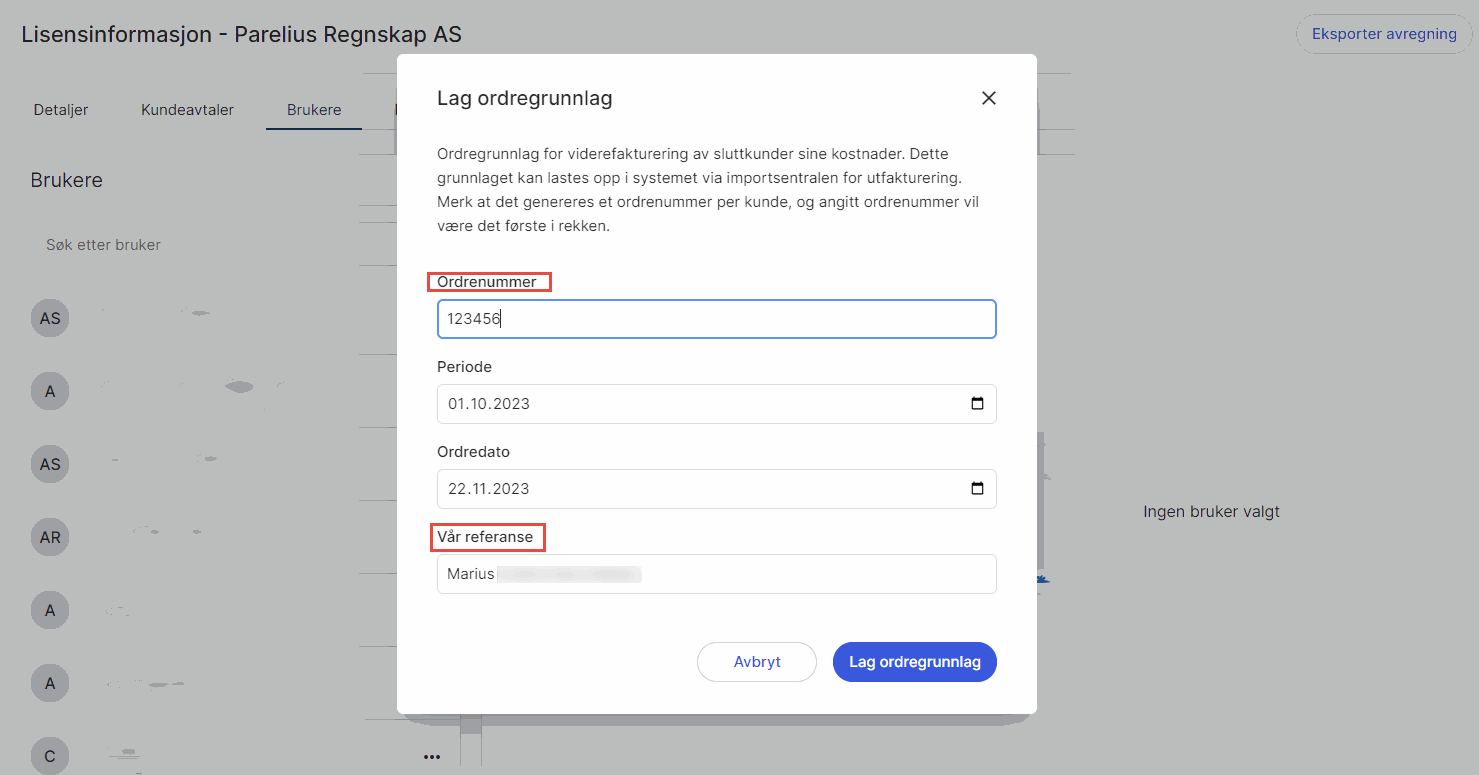Open the Kundeavtaler tab
This screenshot has width=1479, height=775.
tap(187, 110)
